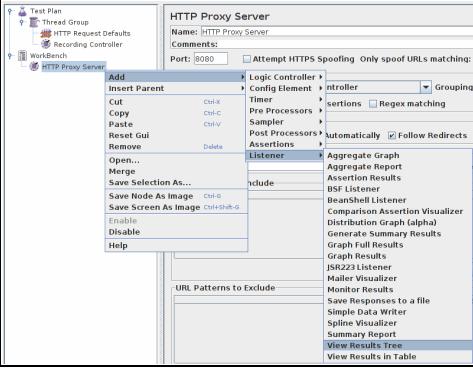This screenshot has width=473, height=369.
Task: Collapse the WorkBench tree node
Action: 10,55
